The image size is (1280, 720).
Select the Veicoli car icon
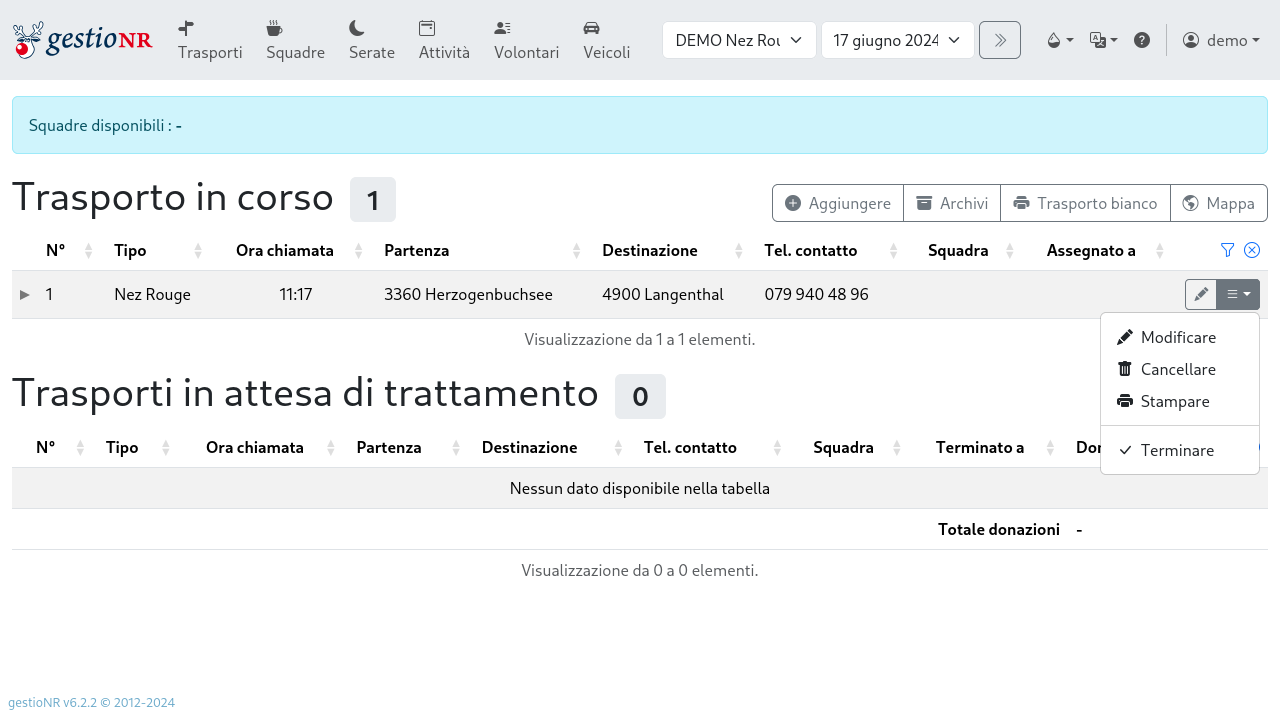point(591,27)
